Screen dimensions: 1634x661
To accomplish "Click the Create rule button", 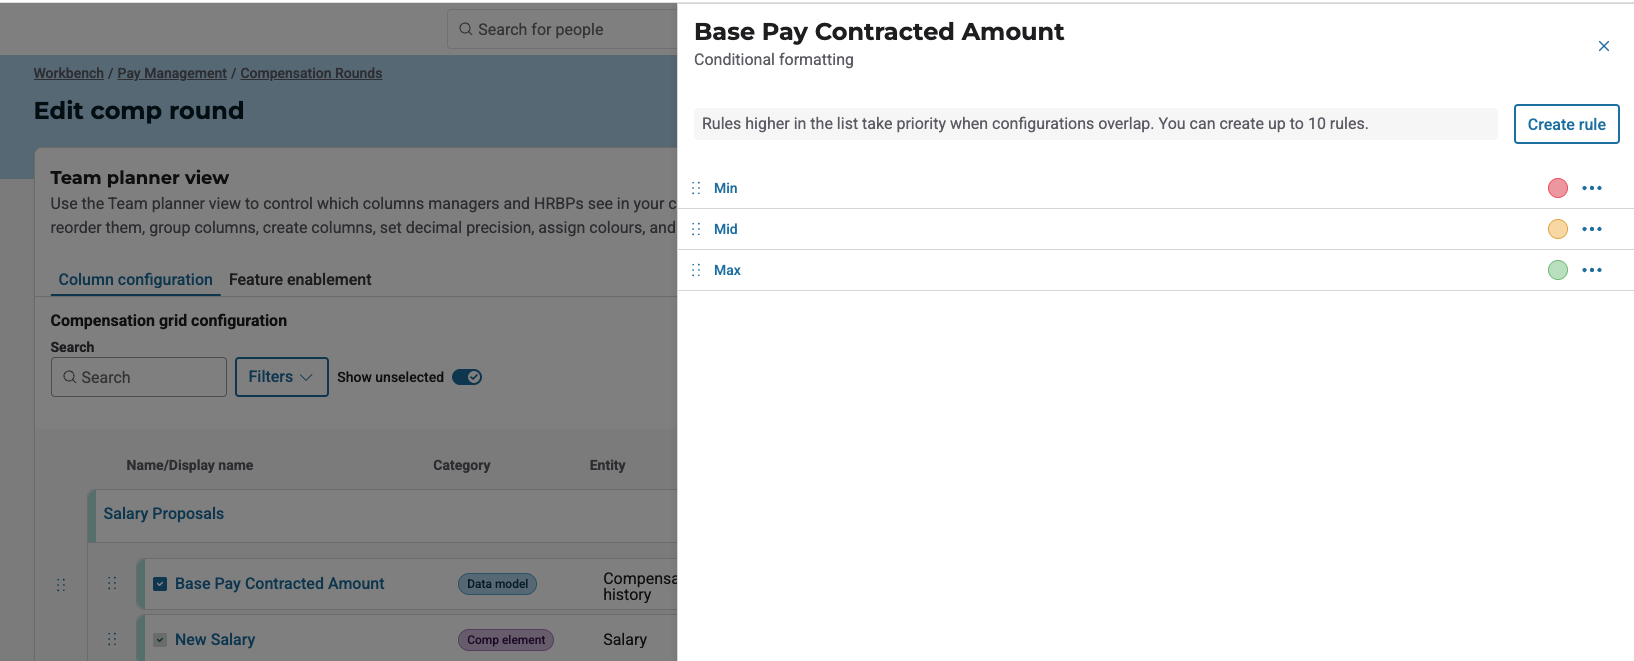I will [x=1566, y=124].
